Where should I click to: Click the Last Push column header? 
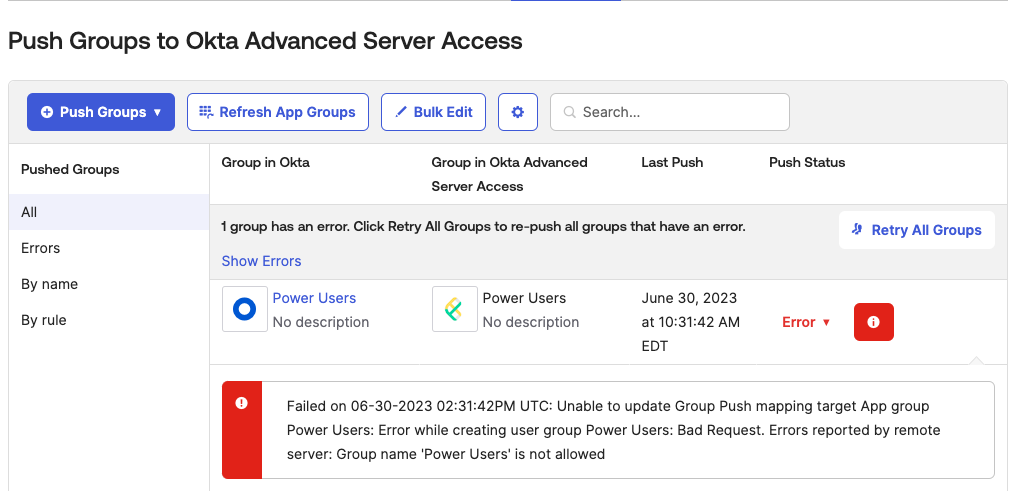pos(672,162)
